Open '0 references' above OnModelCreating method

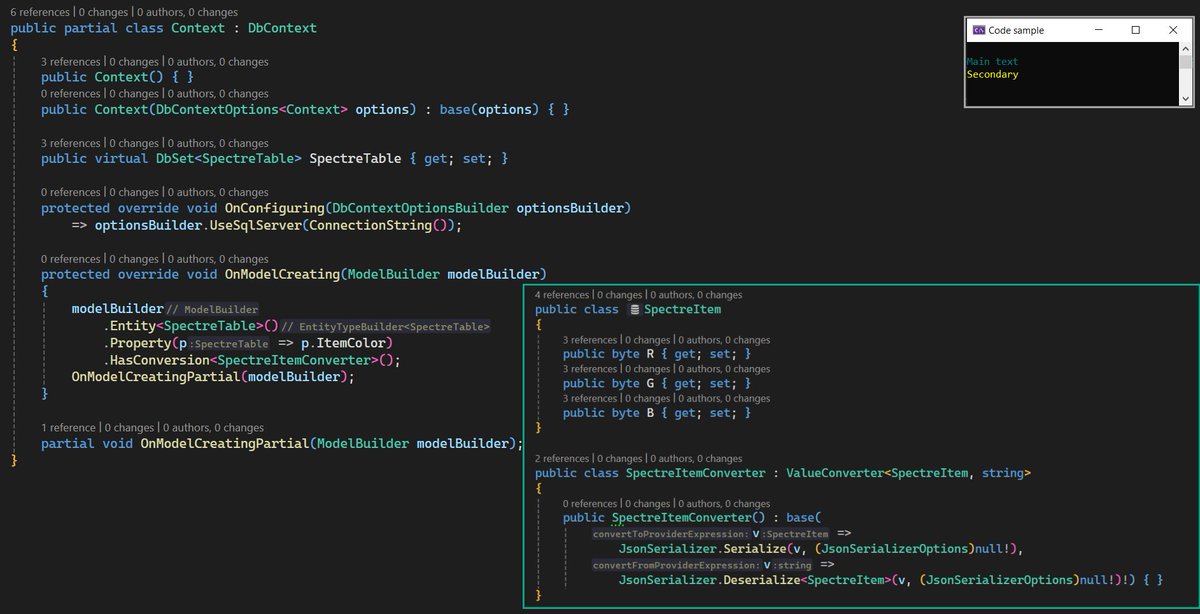click(71, 258)
